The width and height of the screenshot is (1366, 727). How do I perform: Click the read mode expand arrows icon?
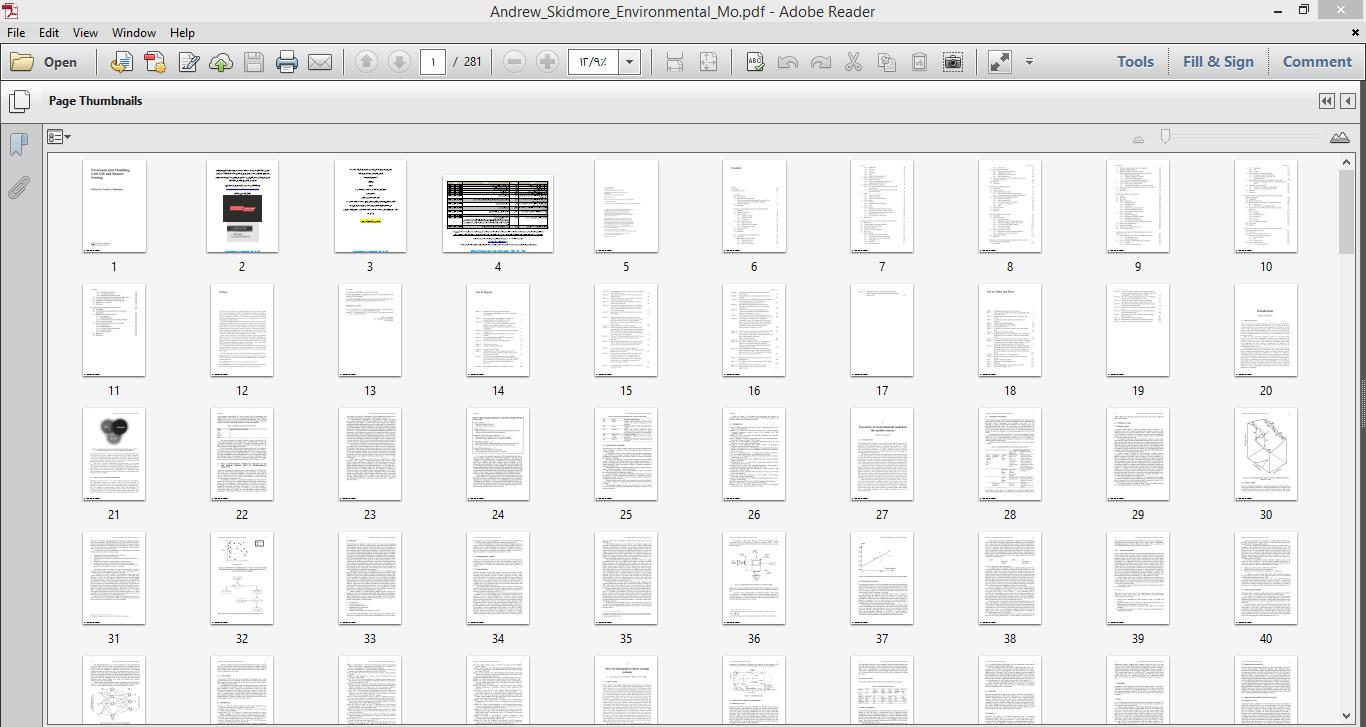tap(1000, 62)
